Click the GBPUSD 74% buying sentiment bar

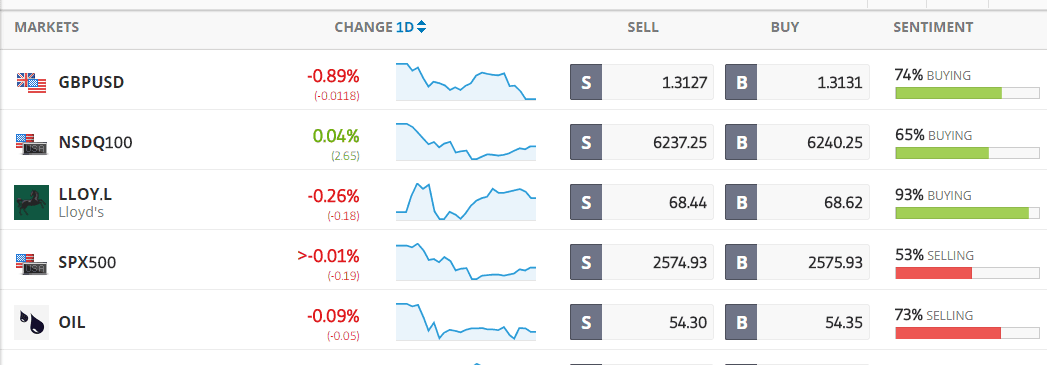tap(967, 93)
